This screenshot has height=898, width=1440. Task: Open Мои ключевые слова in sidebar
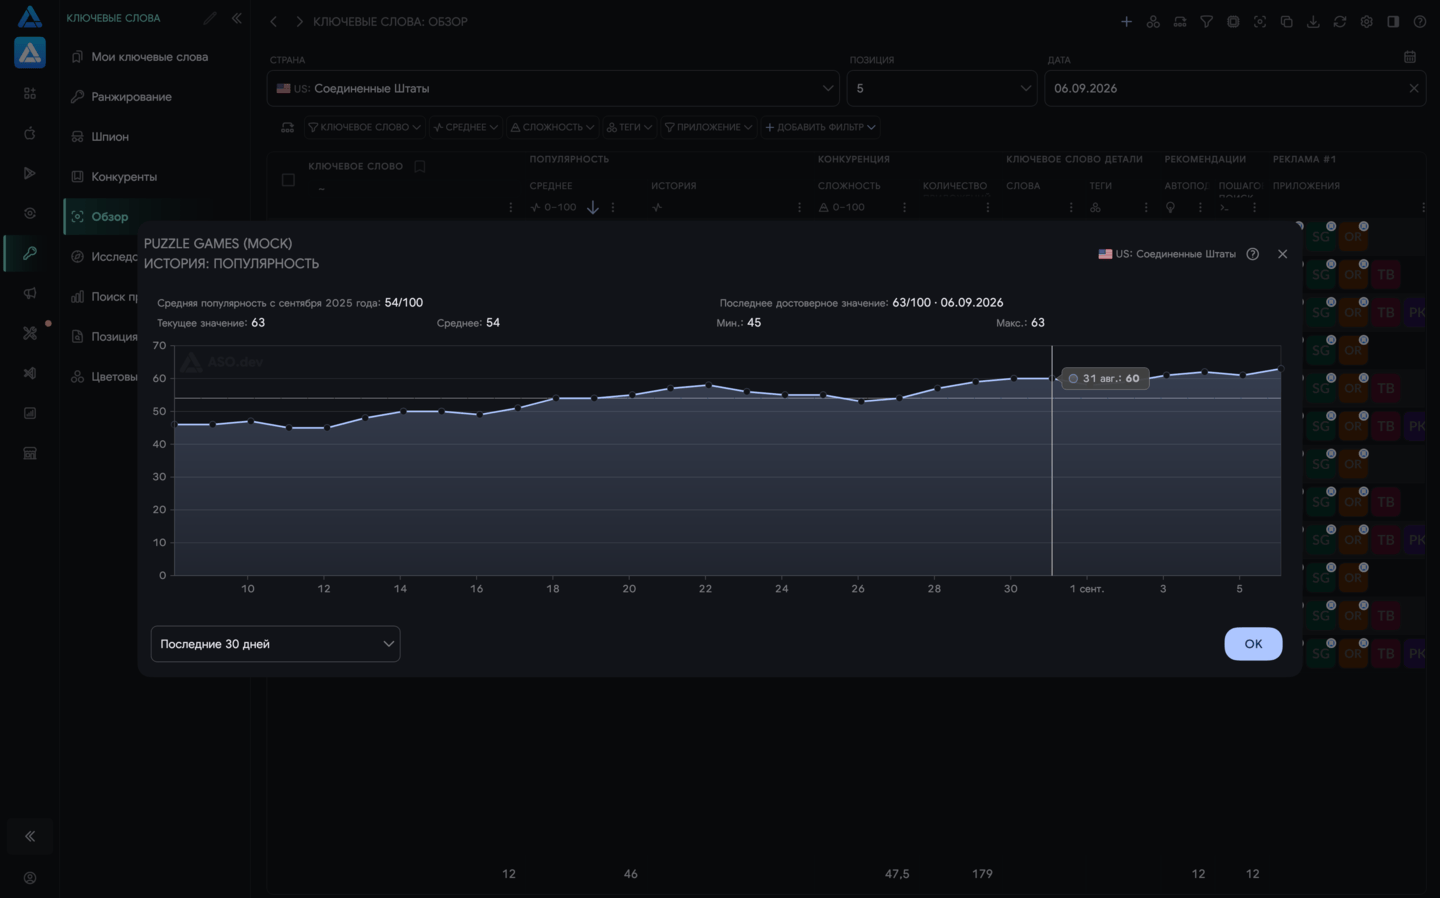(x=150, y=57)
